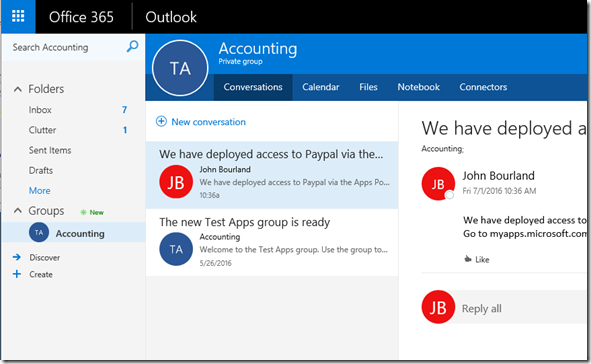Click the Office 365 title
This screenshot has width=591, height=364.
click(81, 17)
